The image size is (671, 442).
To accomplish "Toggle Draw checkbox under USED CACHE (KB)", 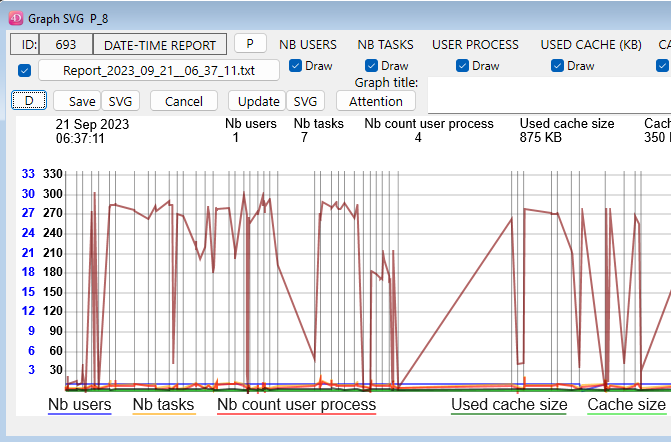I will click(x=557, y=66).
